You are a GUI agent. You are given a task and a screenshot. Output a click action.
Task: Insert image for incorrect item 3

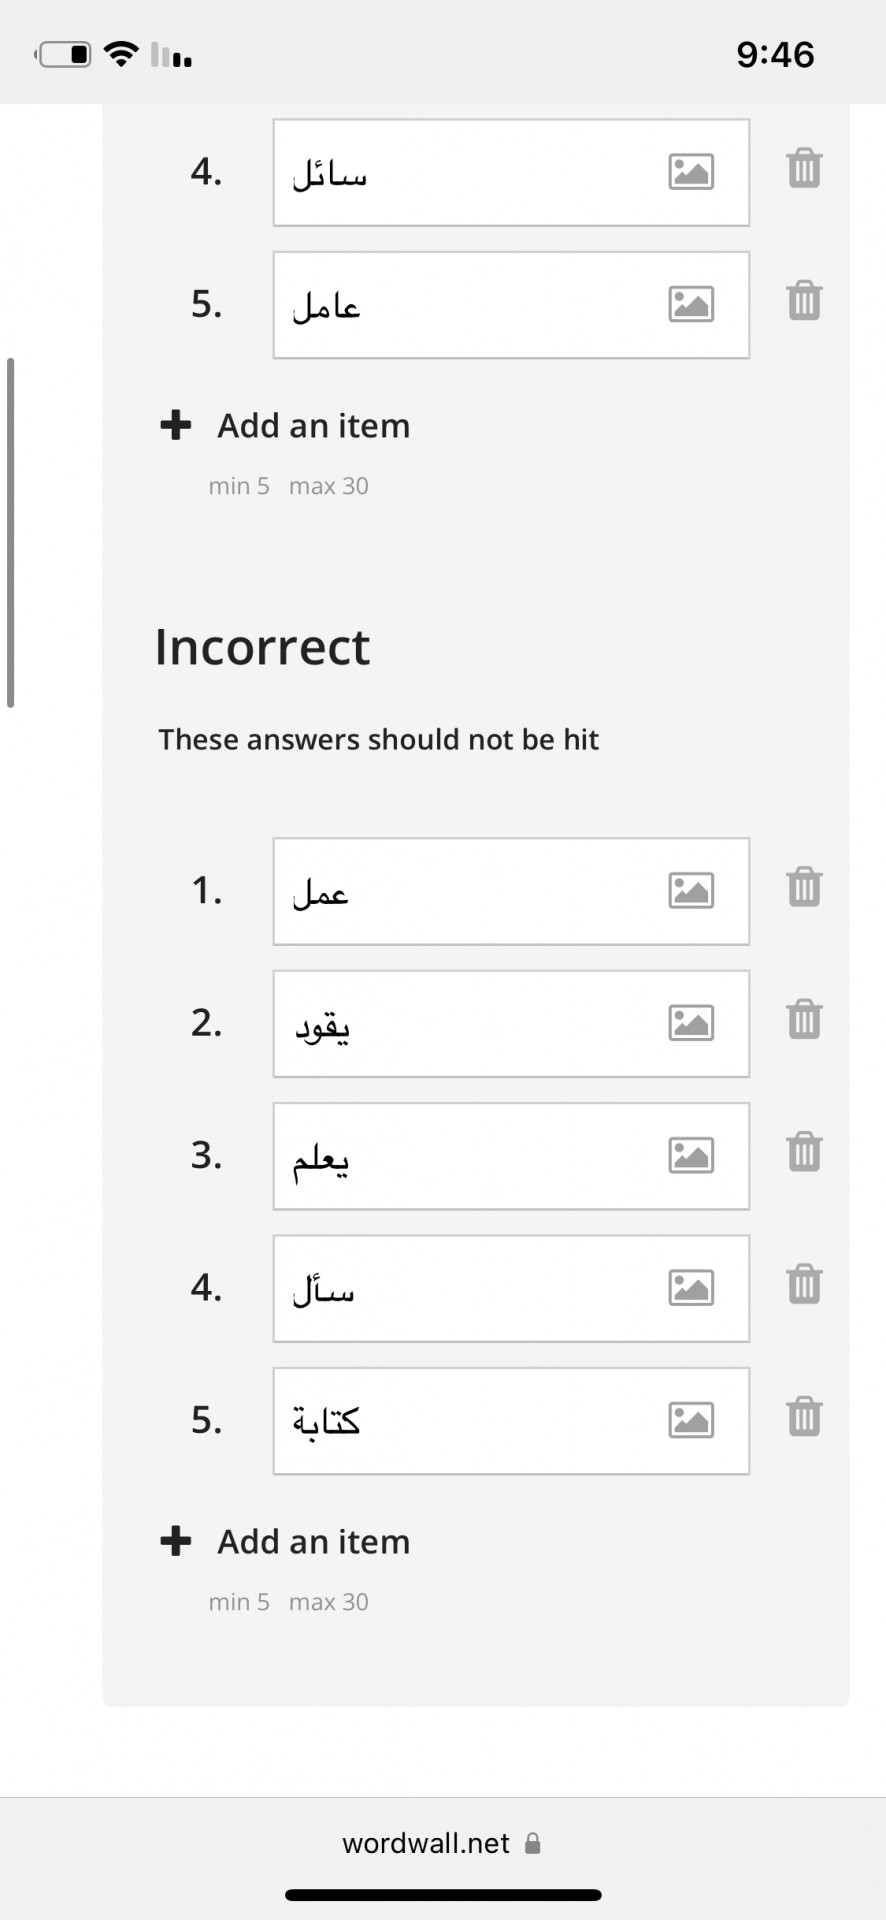pos(691,1155)
